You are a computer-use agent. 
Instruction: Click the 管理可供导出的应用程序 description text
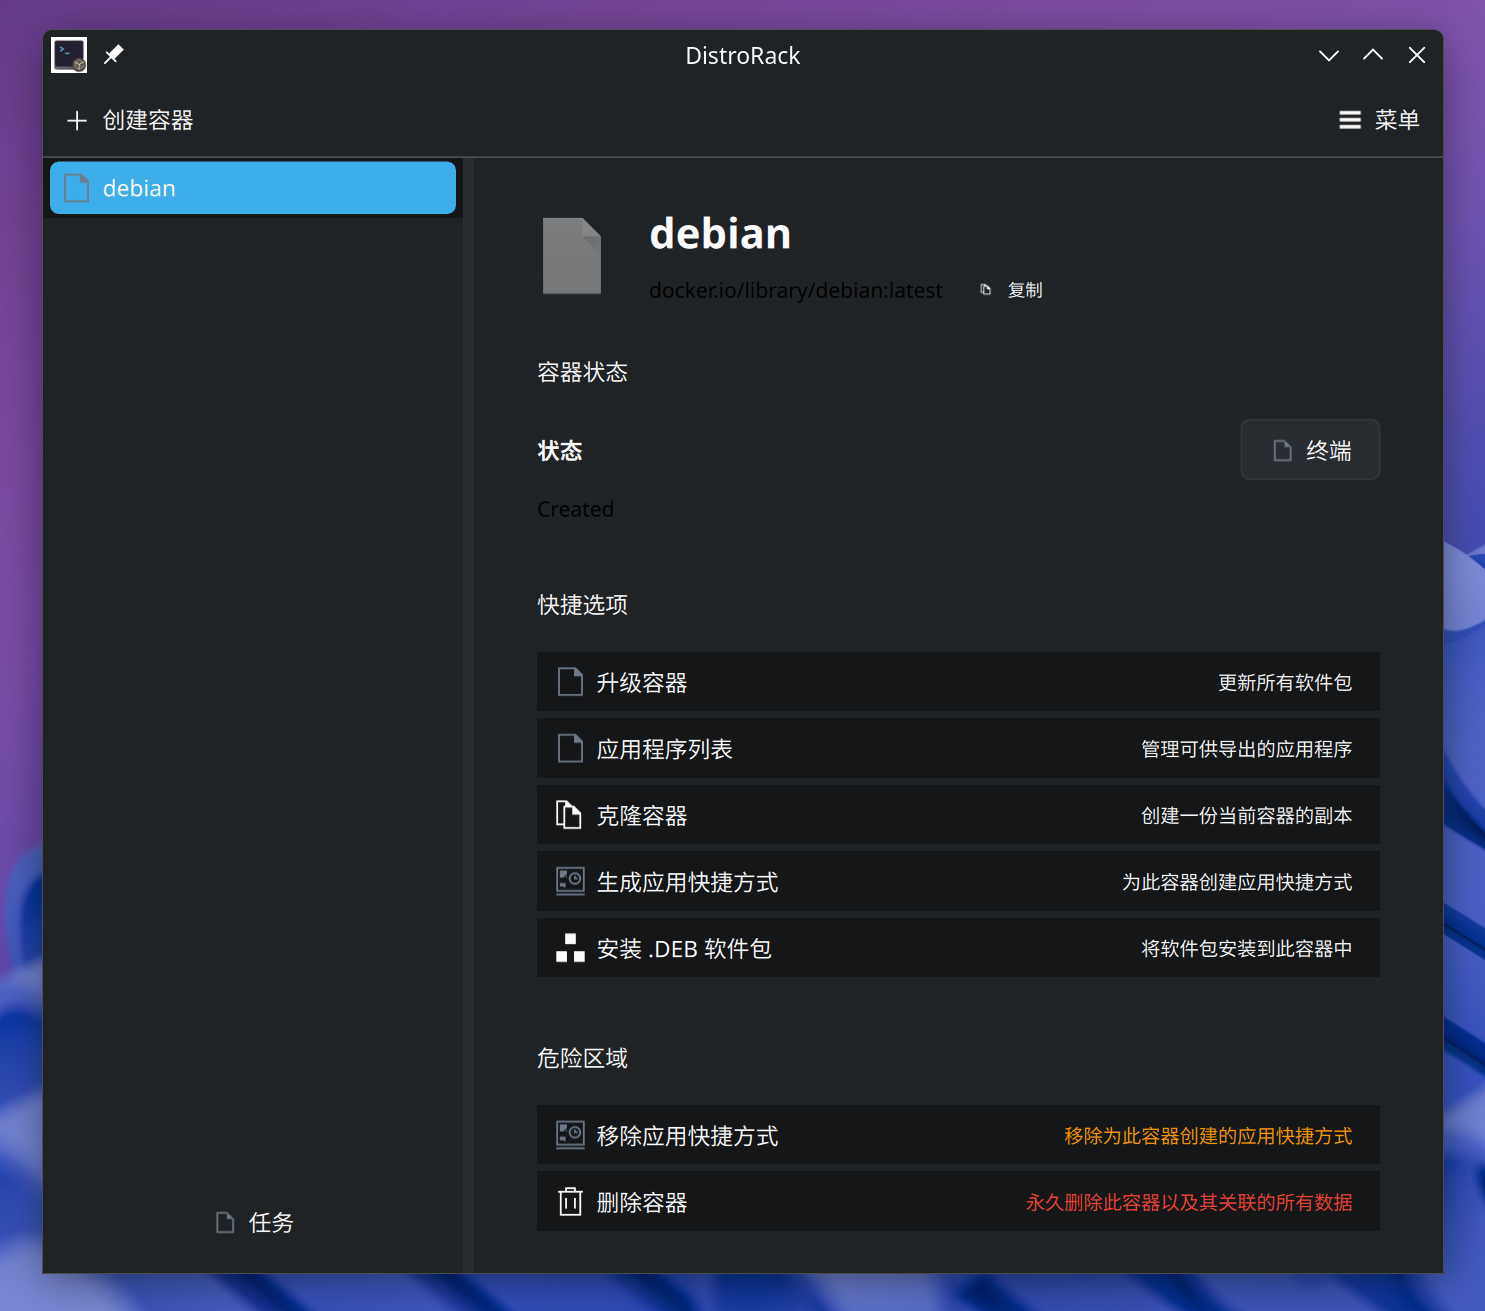1246,749
